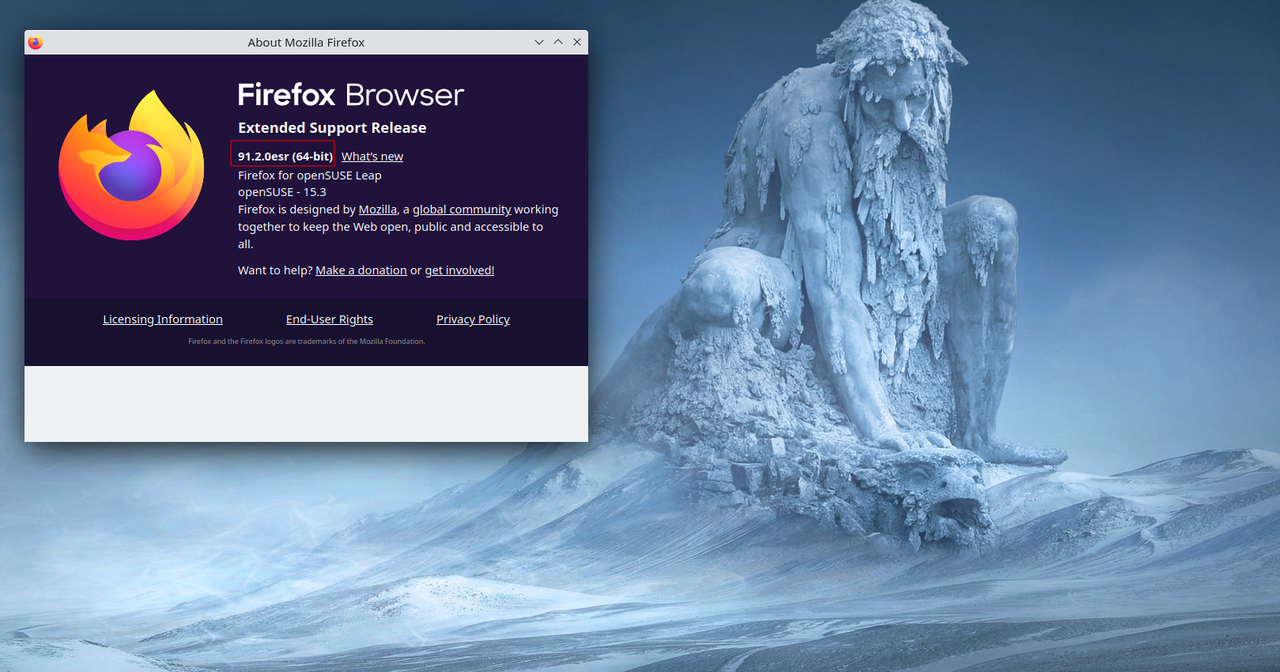View End-User Rights
The width and height of the screenshot is (1280, 672).
(x=329, y=320)
